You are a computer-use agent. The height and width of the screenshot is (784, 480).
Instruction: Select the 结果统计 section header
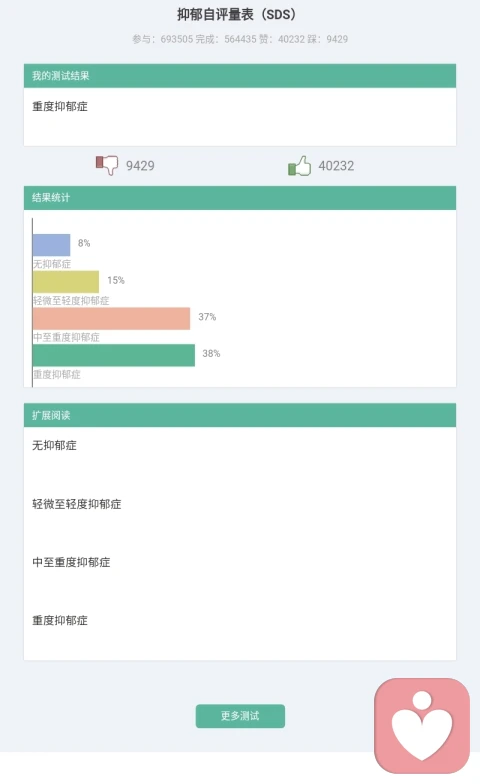(240, 198)
